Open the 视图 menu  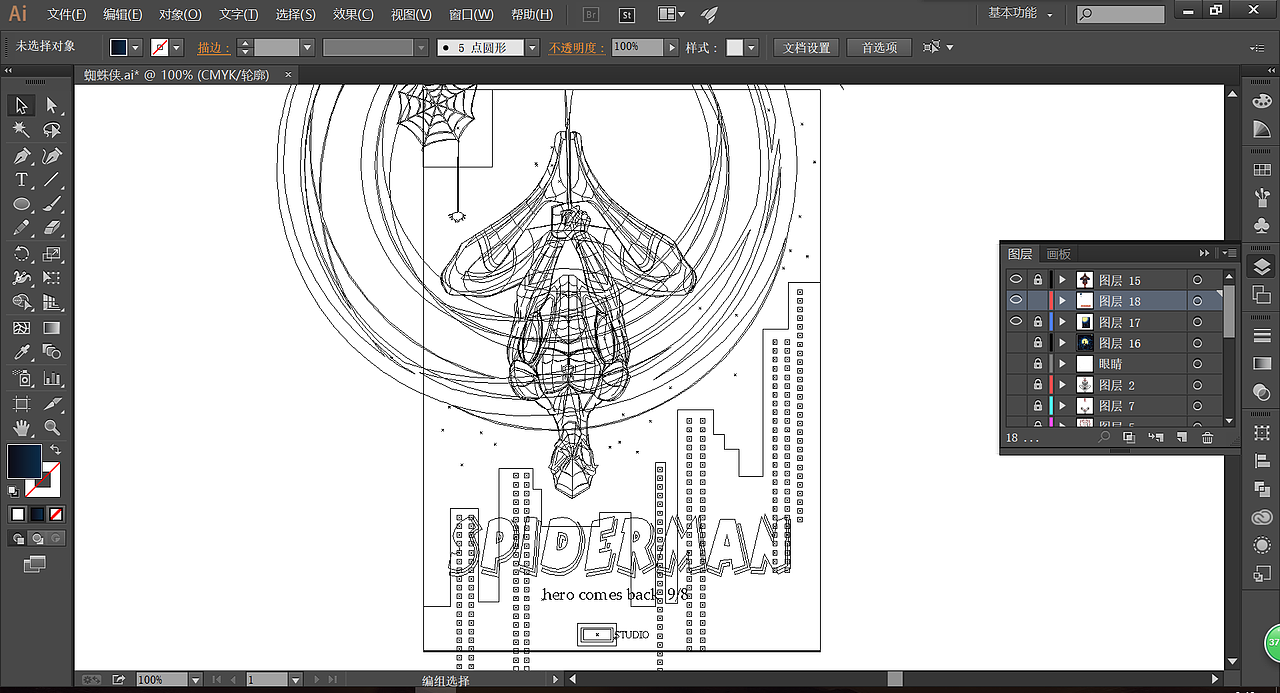pyautogui.click(x=409, y=14)
